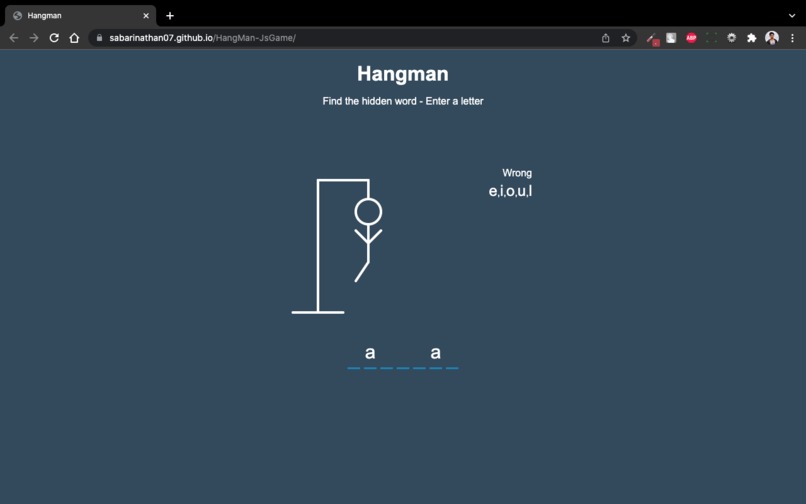Click the browser back arrow
This screenshot has height=504, width=806.
(x=14, y=38)
